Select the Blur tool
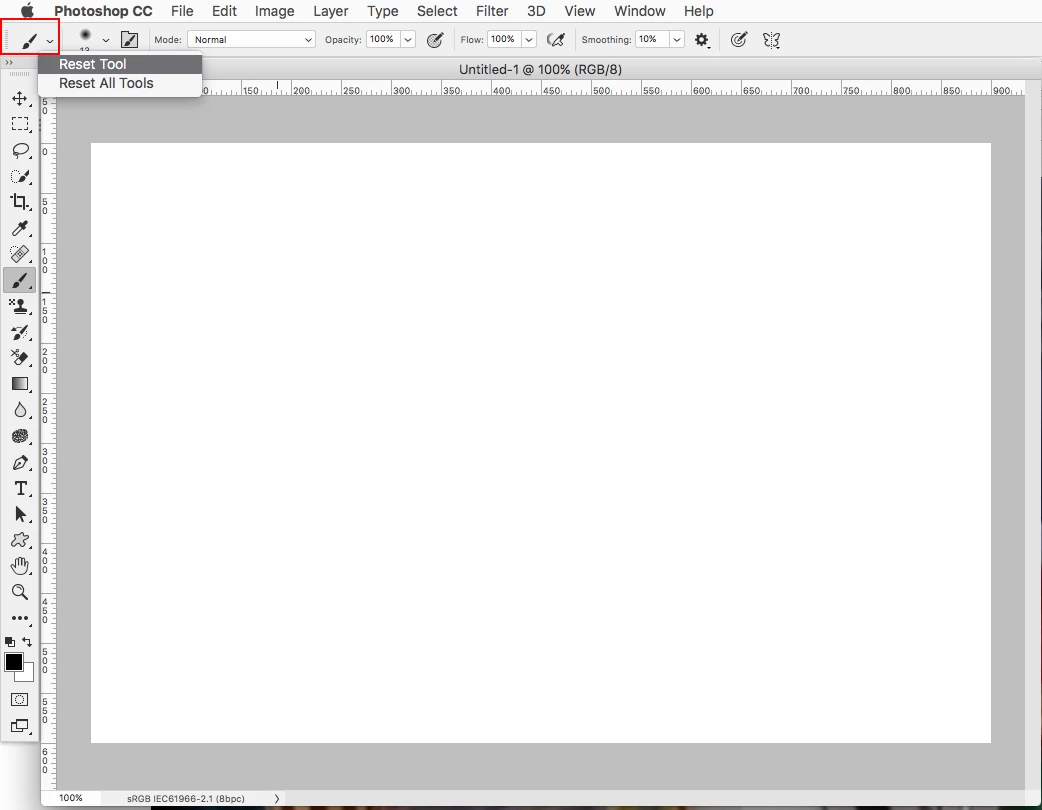This screenshot has height=810, width=1042. click(x=20, y=410)
